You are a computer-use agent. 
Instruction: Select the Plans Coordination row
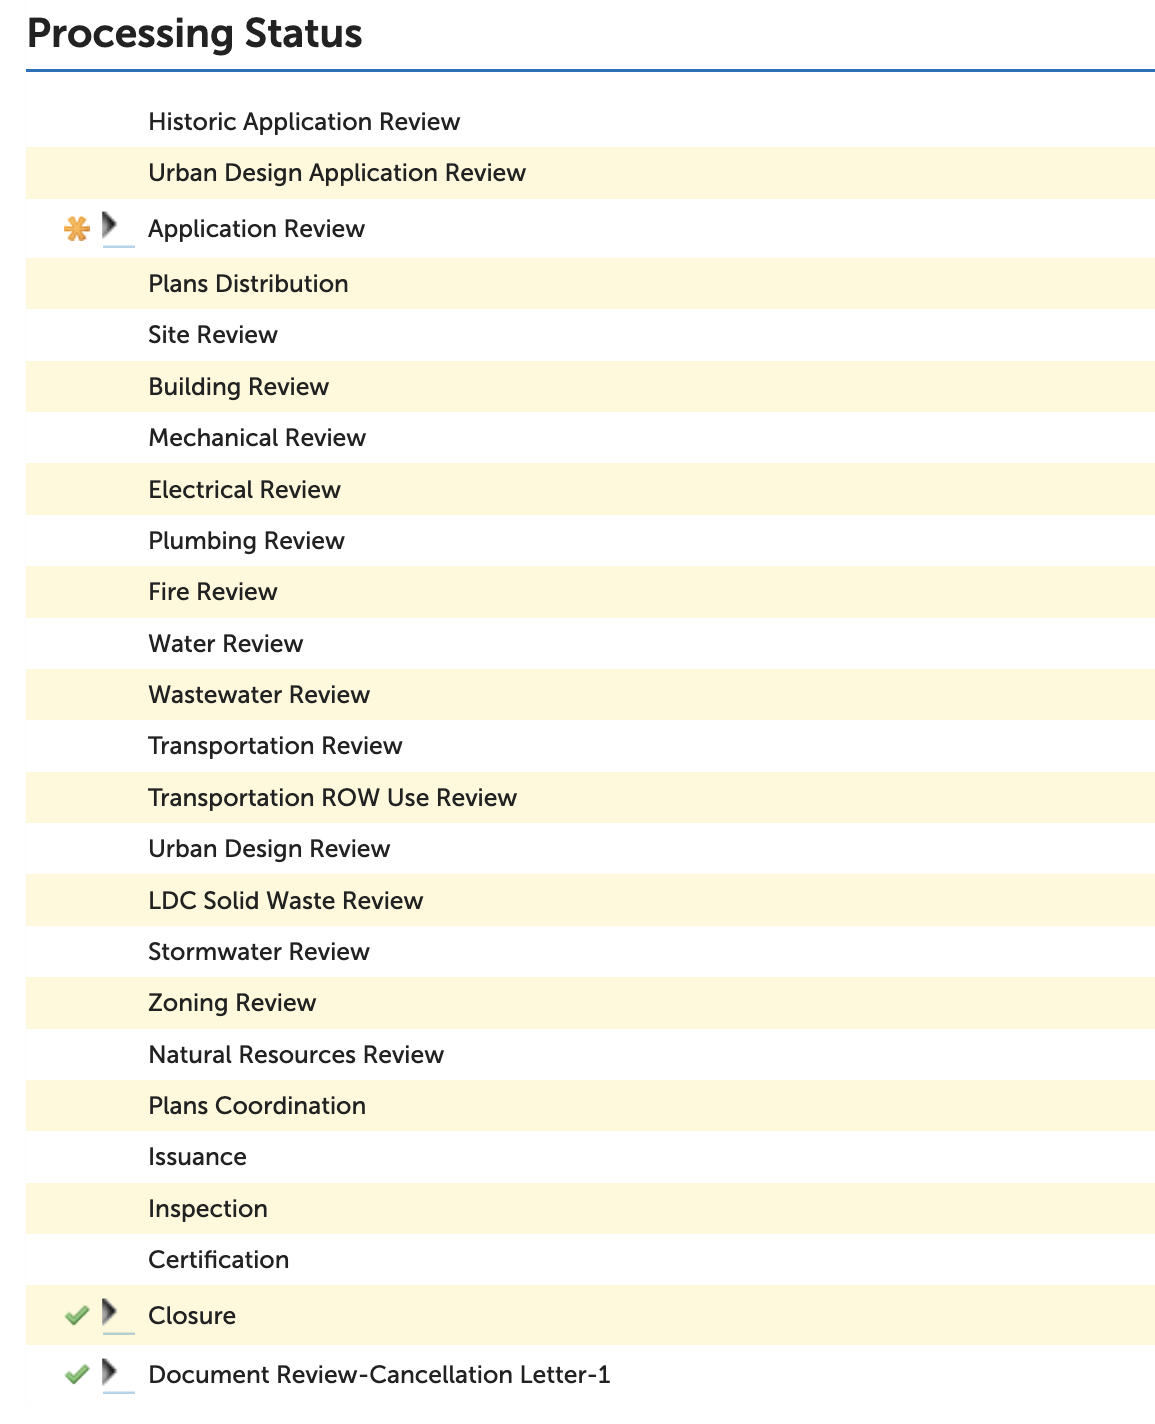pyautogui.click(x=590, y=1106)
